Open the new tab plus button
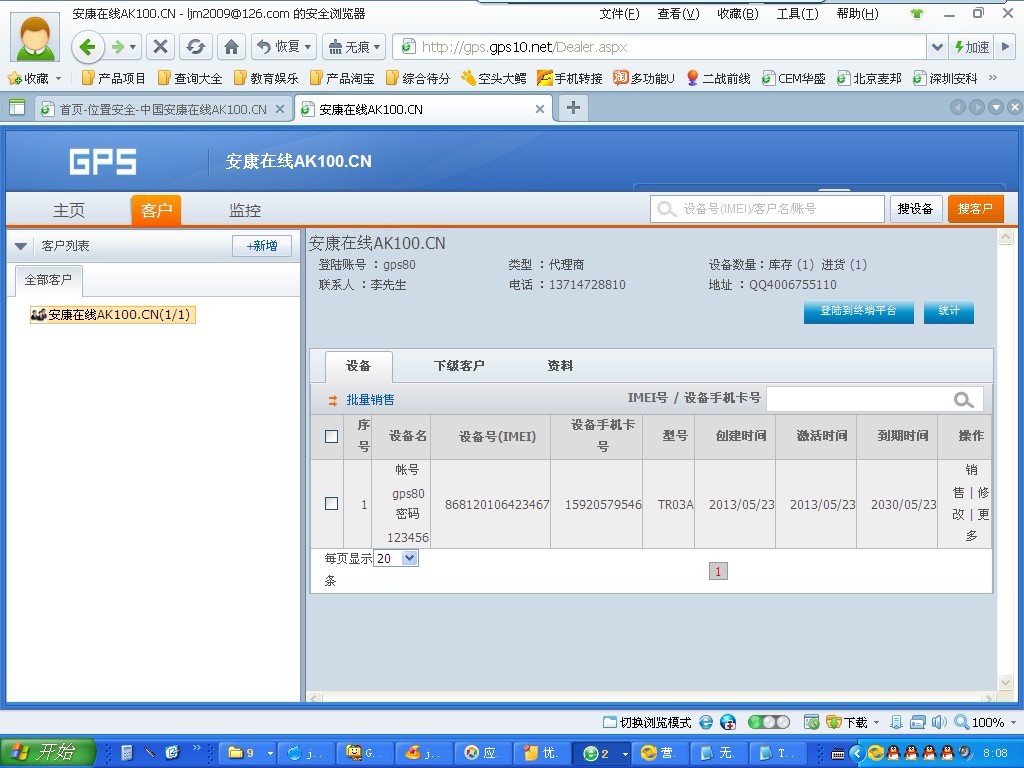The image size is (1024, 768). (x=573, y=108)
